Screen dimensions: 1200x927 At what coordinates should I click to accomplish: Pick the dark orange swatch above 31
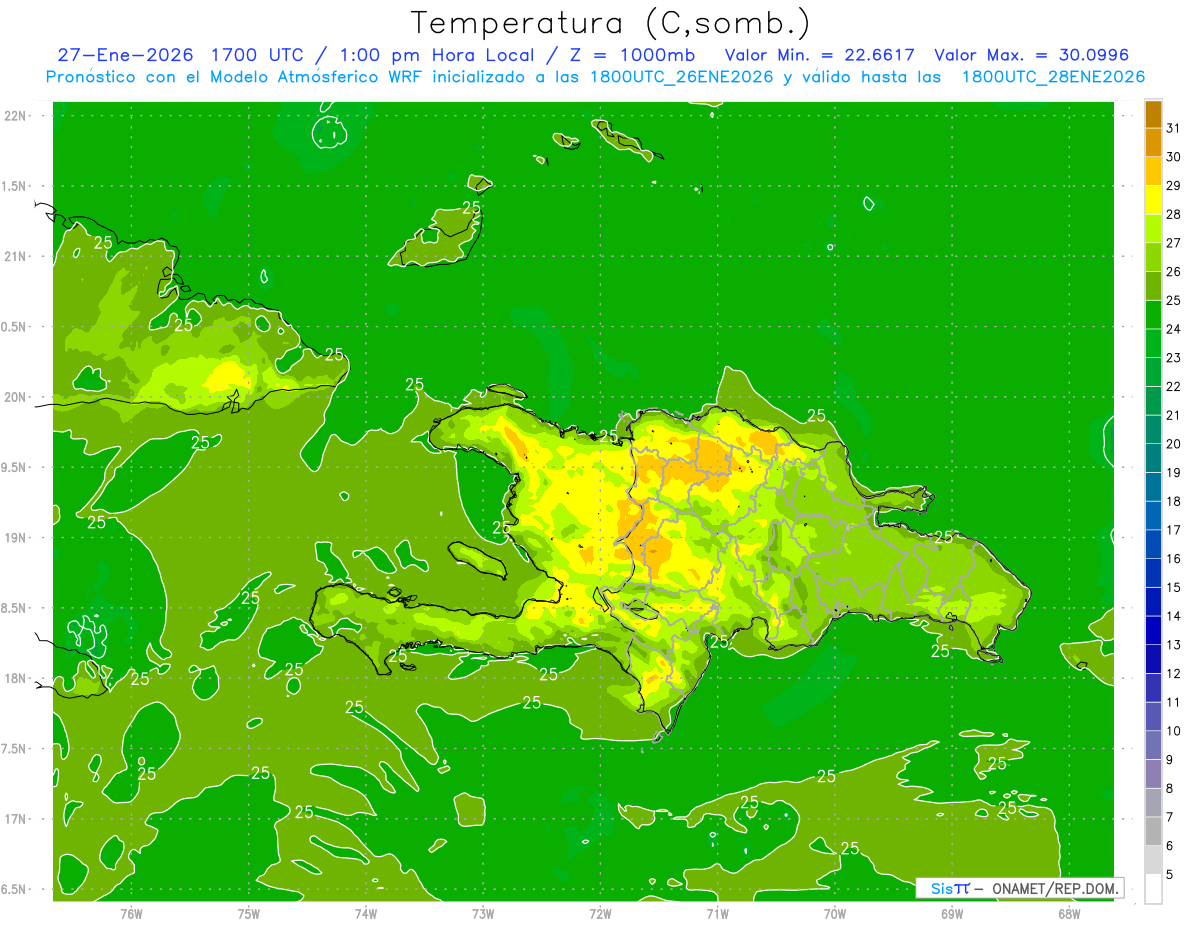[1153, 114]
